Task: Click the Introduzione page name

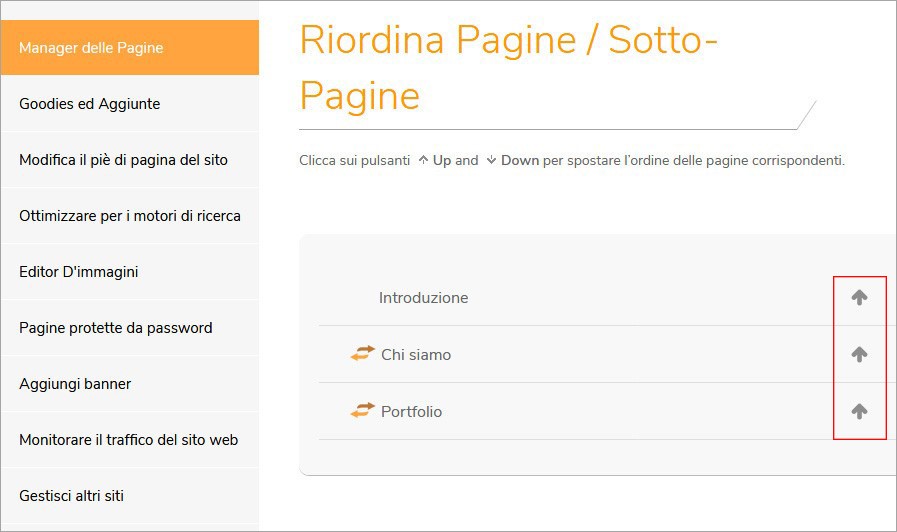Action: pos(423,297)
